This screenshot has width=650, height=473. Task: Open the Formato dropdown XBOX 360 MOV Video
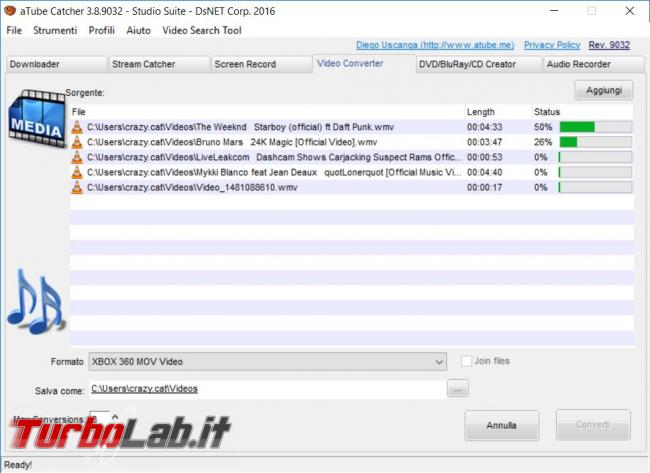pos(268,361)
